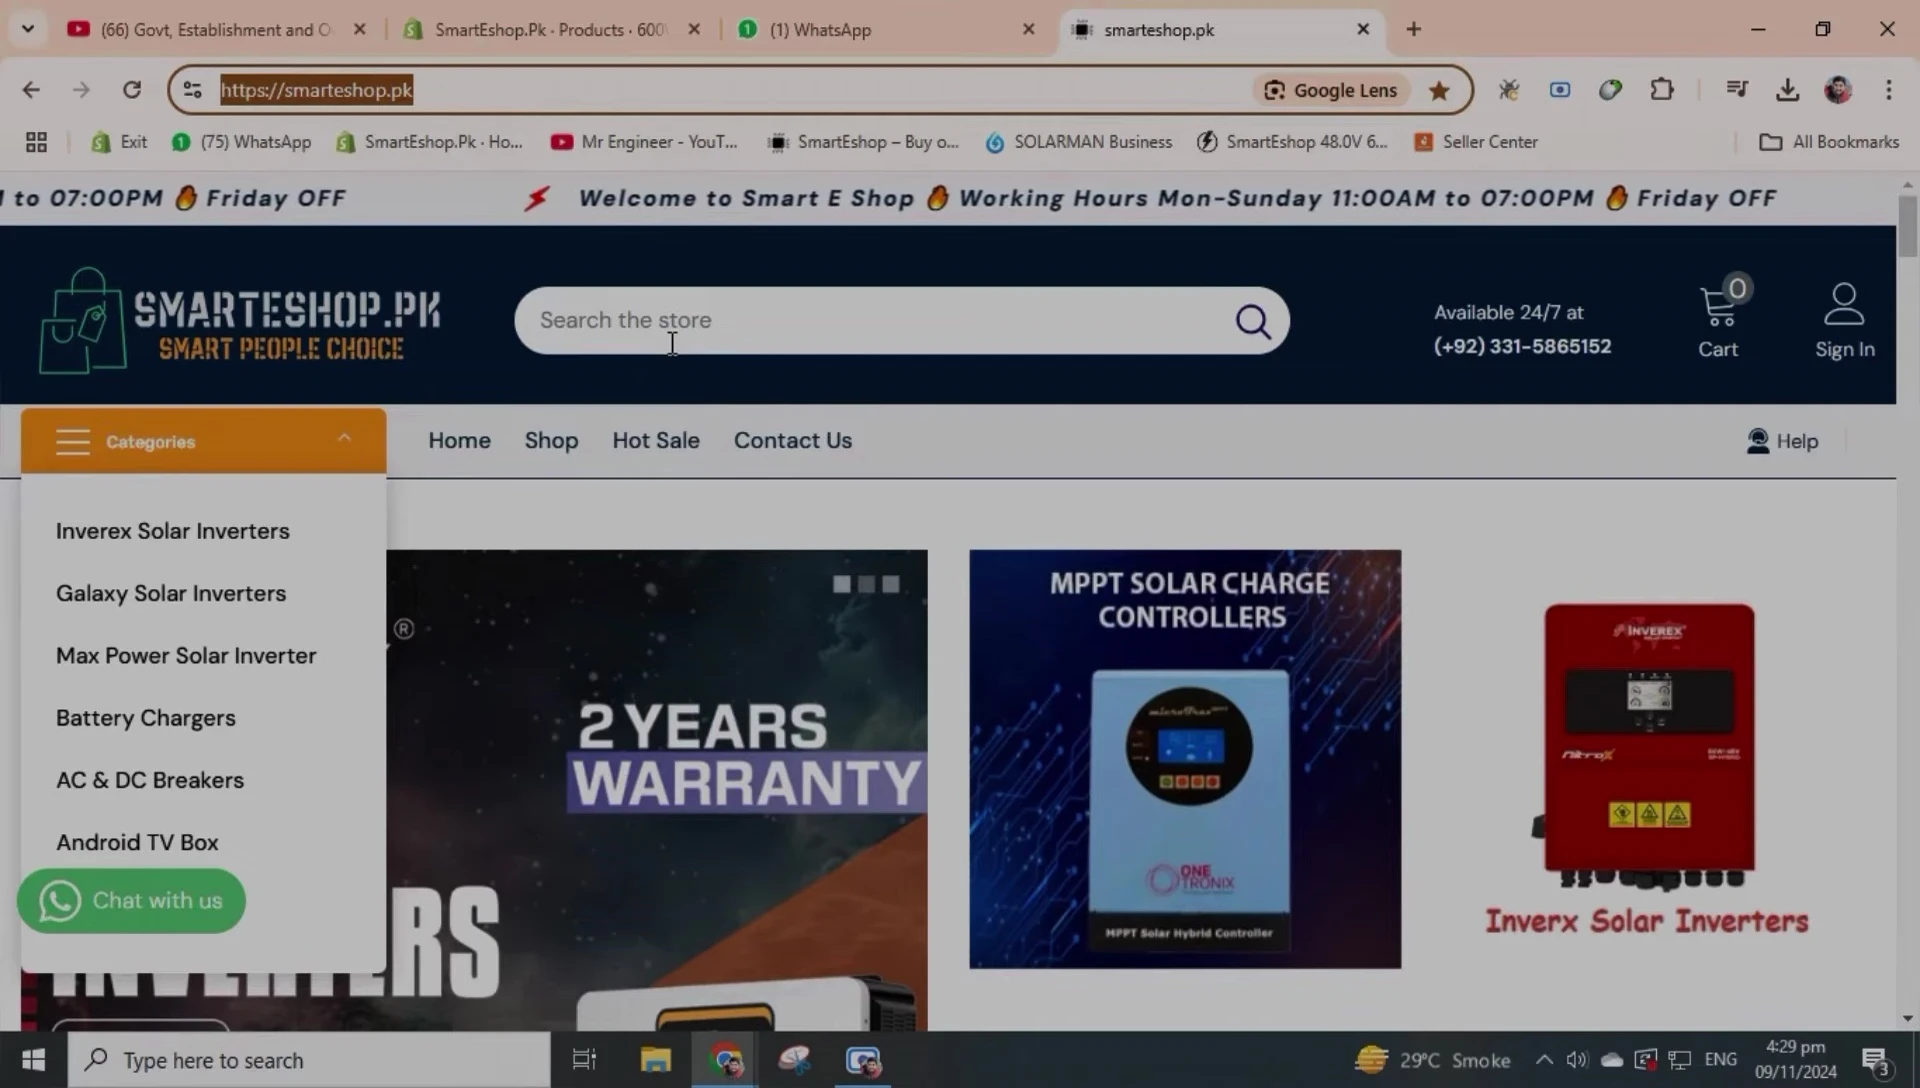Open File Explorer from the taskbar

[655, 1060]
